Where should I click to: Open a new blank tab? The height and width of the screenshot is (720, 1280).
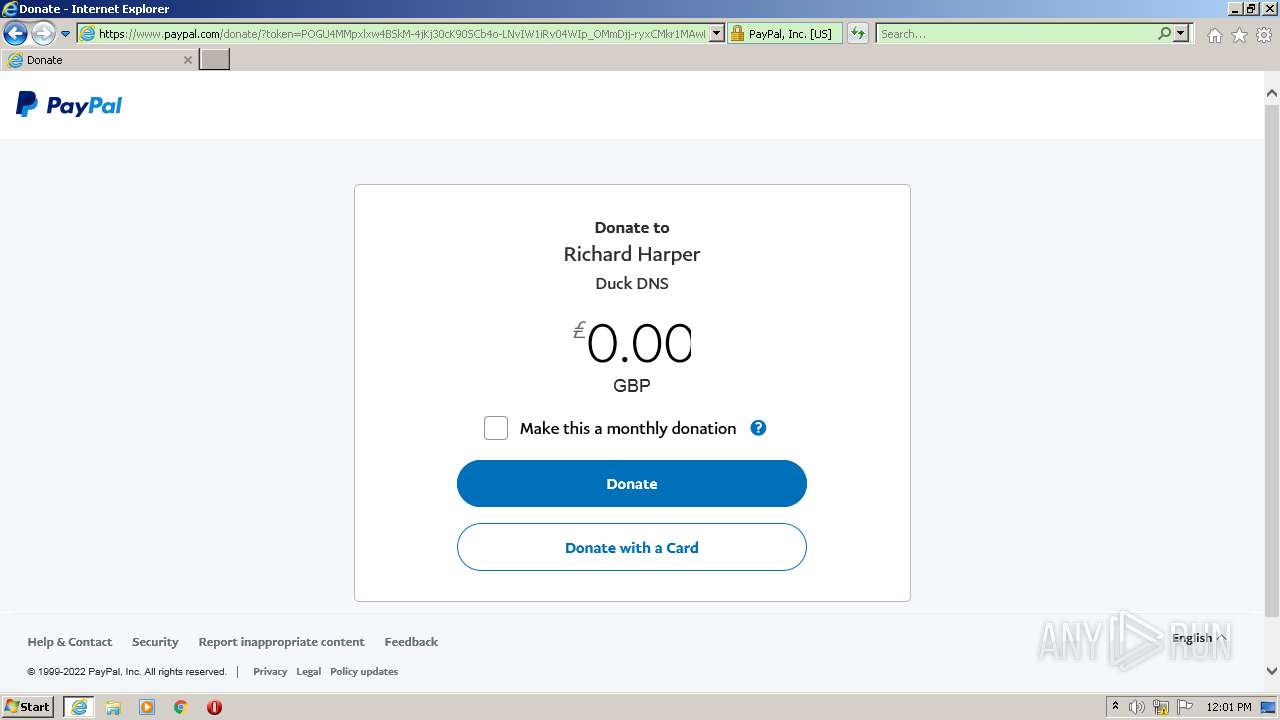tap(215, 60)
